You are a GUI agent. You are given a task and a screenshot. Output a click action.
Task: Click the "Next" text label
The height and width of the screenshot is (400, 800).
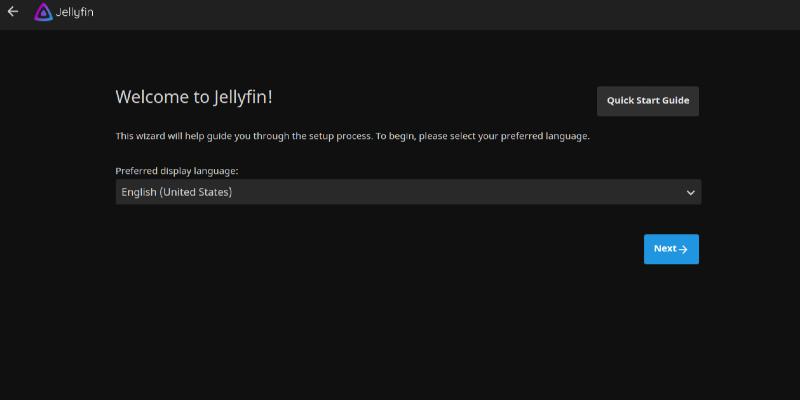pyautogui.click(x=665, y=249)
